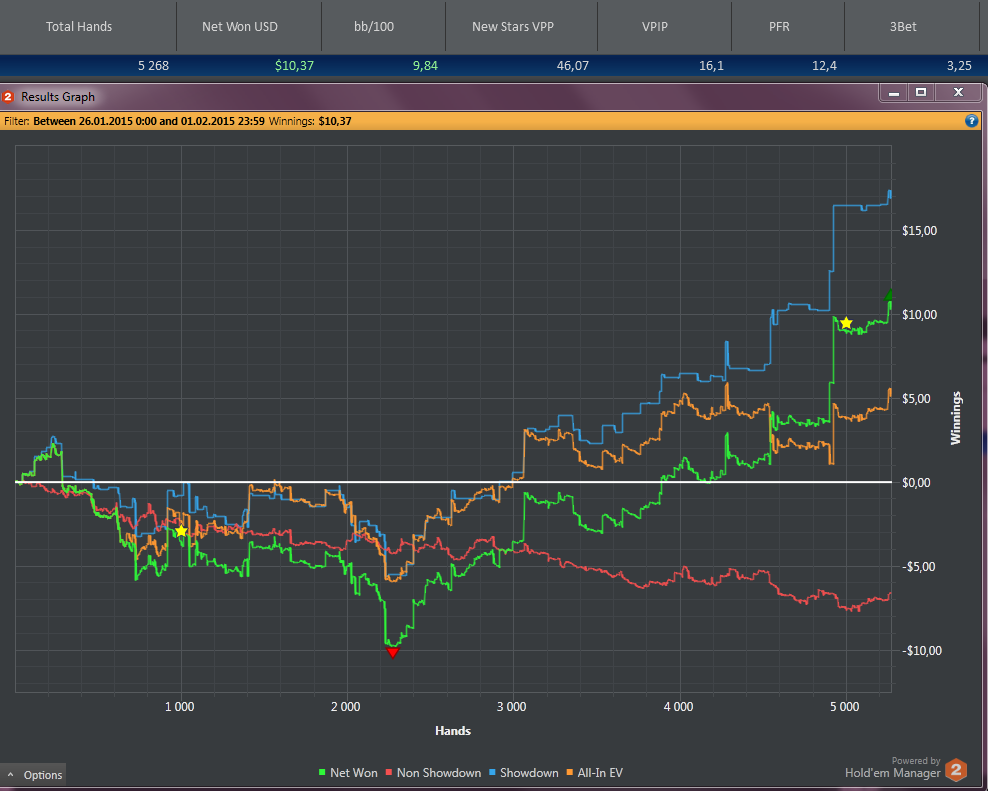Sort by Net Won USD column header
The height and width of the screenshot is (791, 988).
pyautogui.click(x=239, y=26)
